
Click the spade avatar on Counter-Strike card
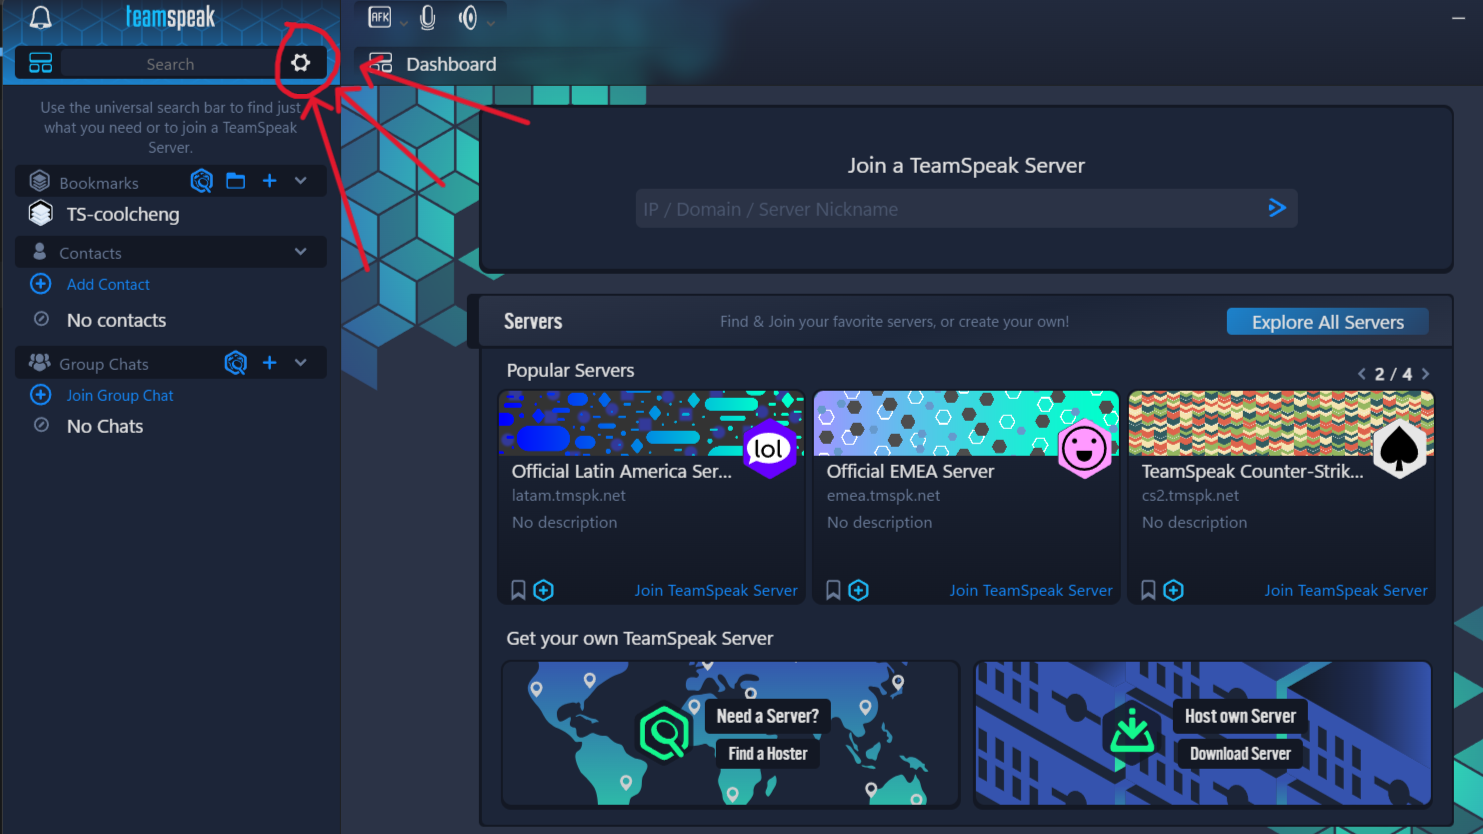click(x=1399, y=448)
